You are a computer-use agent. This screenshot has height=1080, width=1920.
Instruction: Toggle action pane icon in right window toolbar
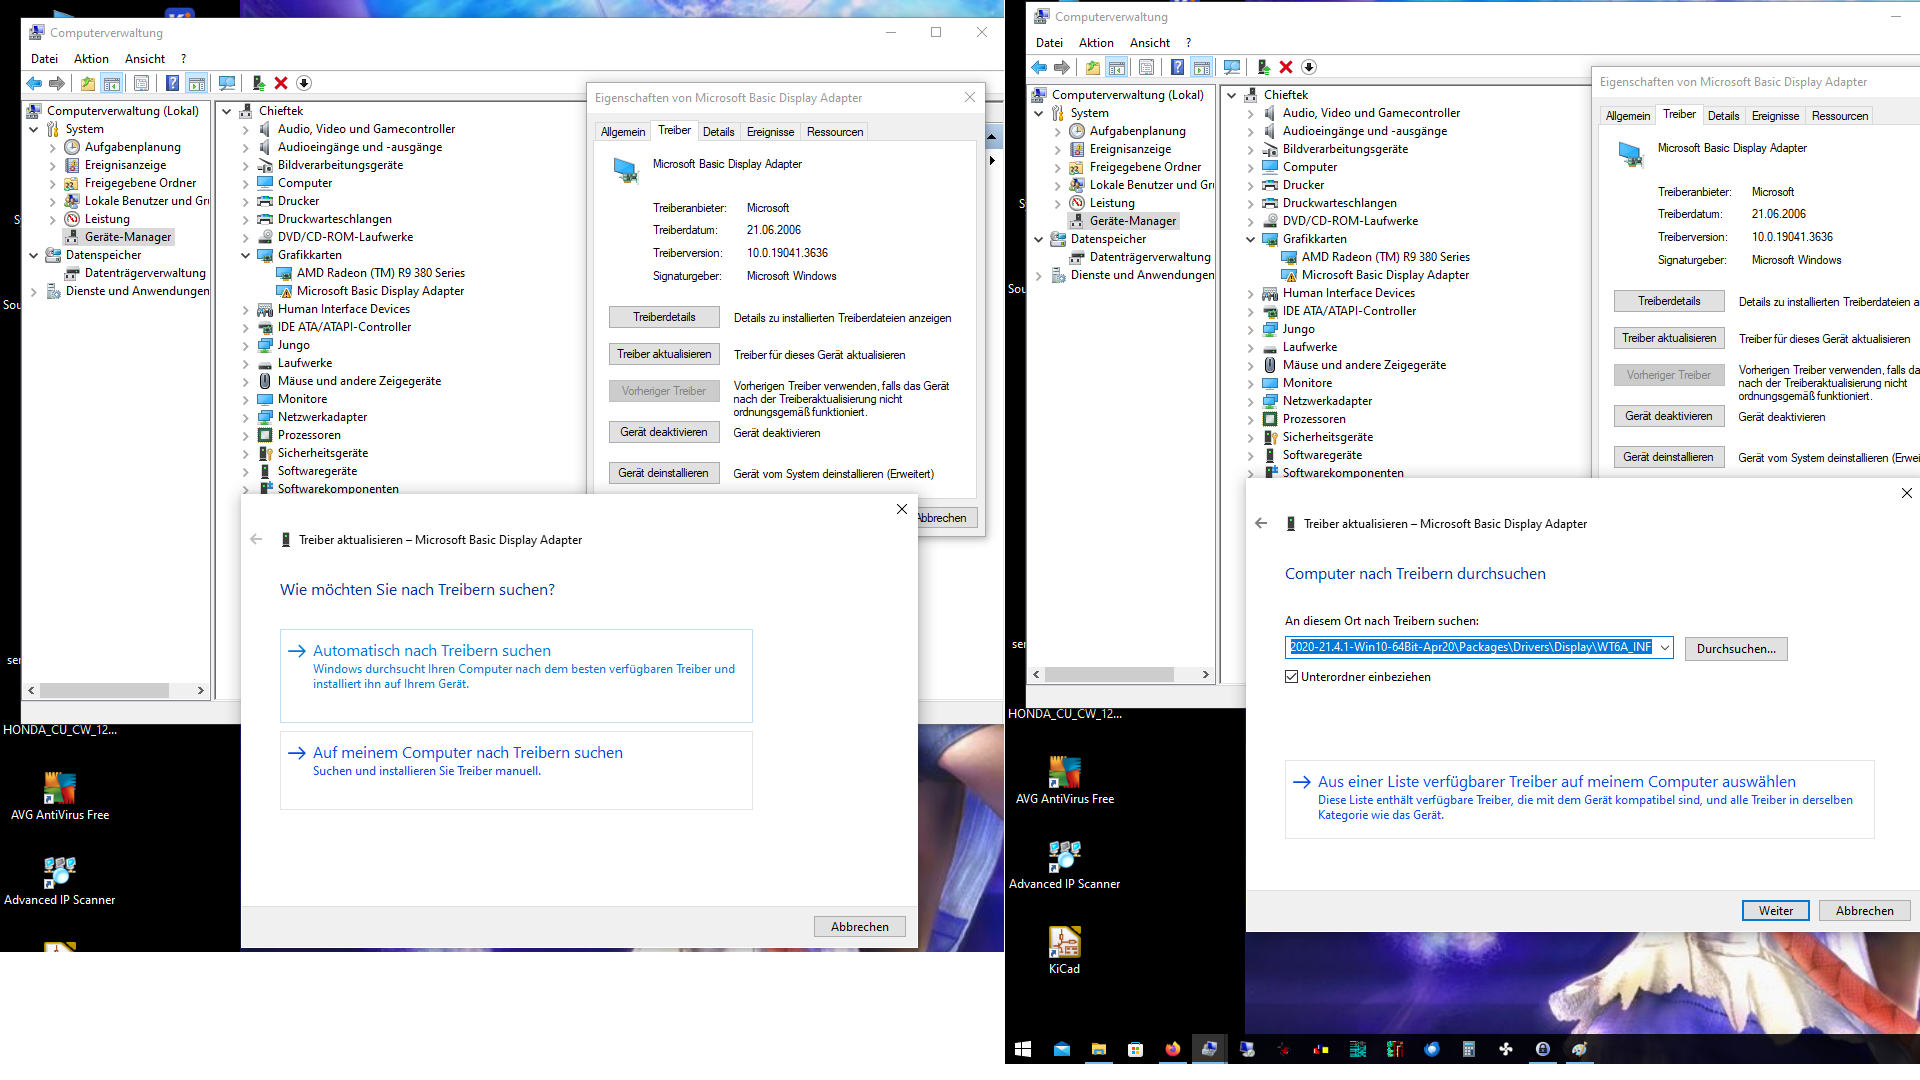pos(1202,68)
